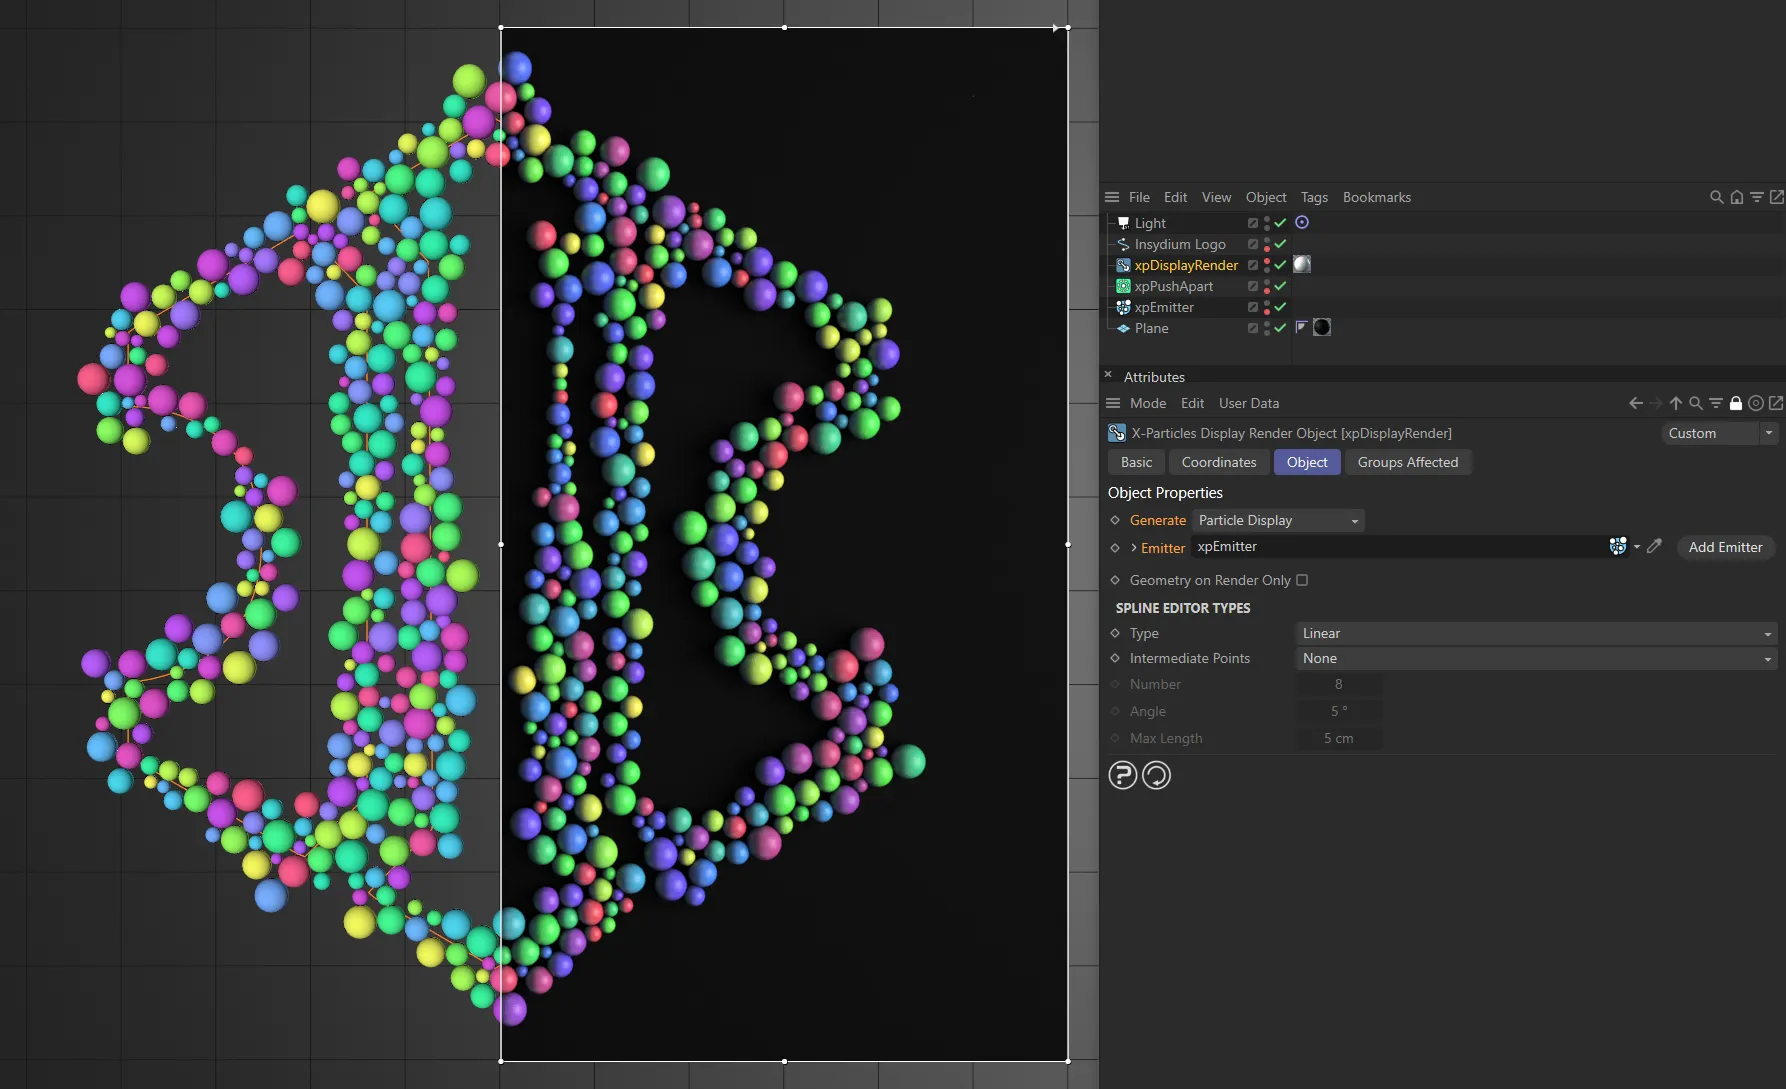Click the material swatch on the Plane object
This screenshot has width=1786, height=1089.
(x=1322, y=327)
